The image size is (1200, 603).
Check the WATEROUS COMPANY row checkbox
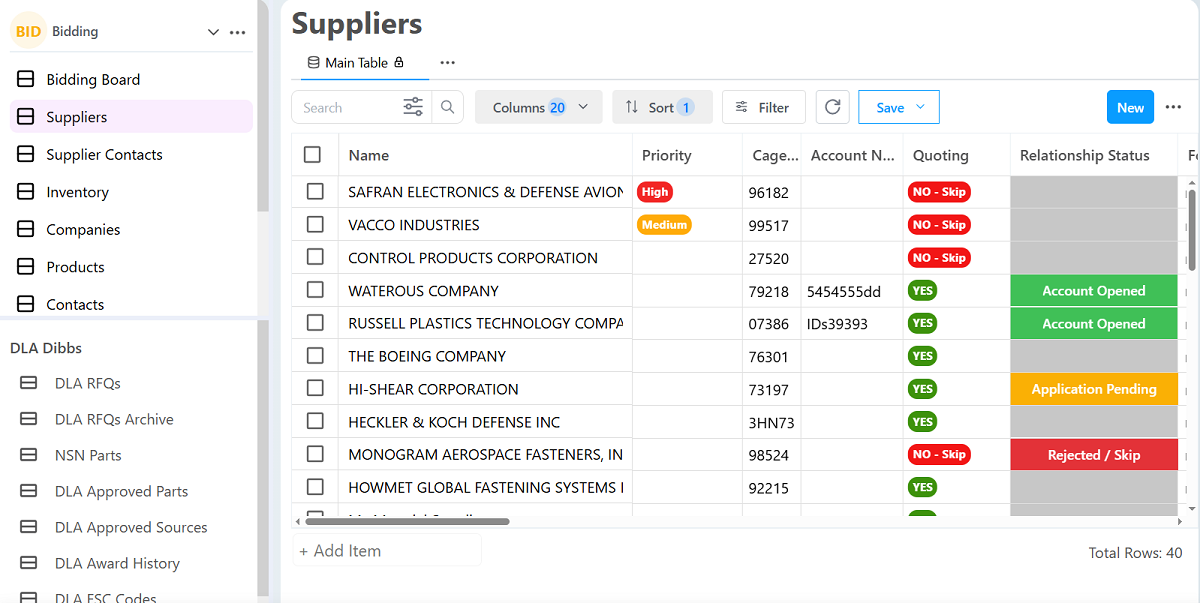point(315,290)
